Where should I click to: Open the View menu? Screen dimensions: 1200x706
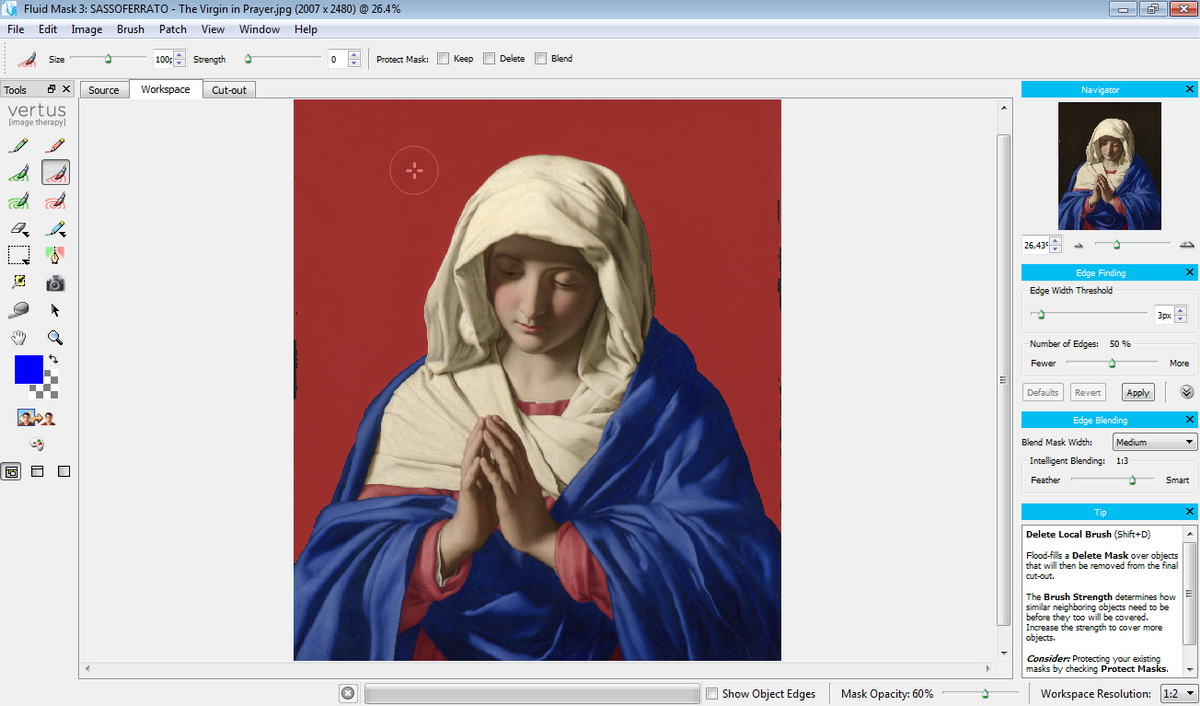click(213, 29)
